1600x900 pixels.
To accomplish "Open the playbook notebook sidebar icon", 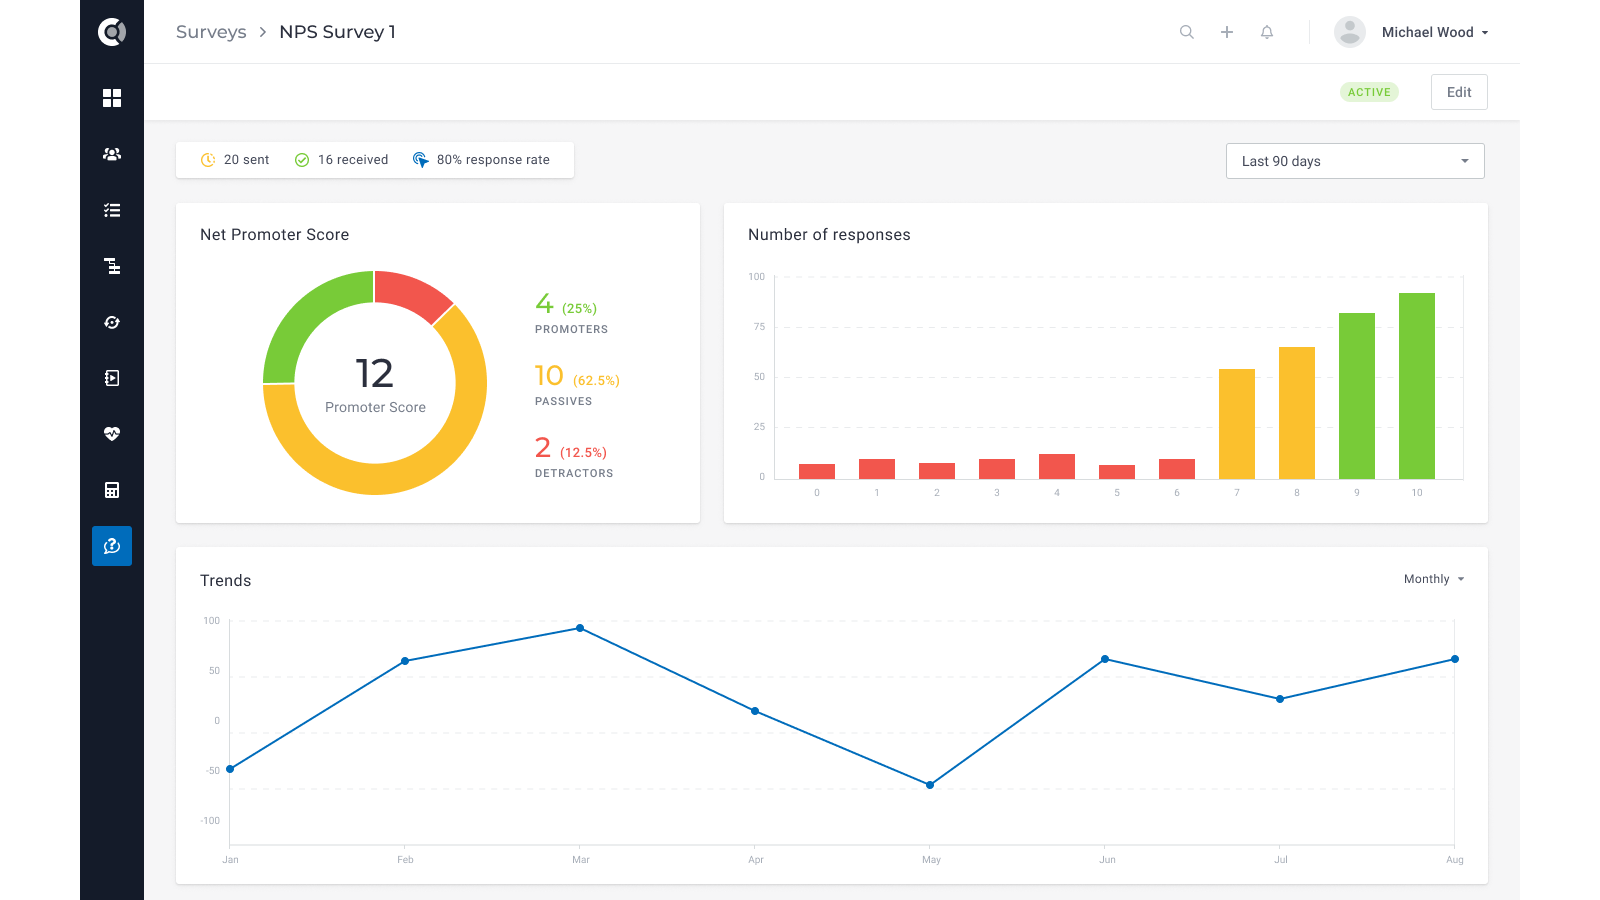I will point(112,378).
